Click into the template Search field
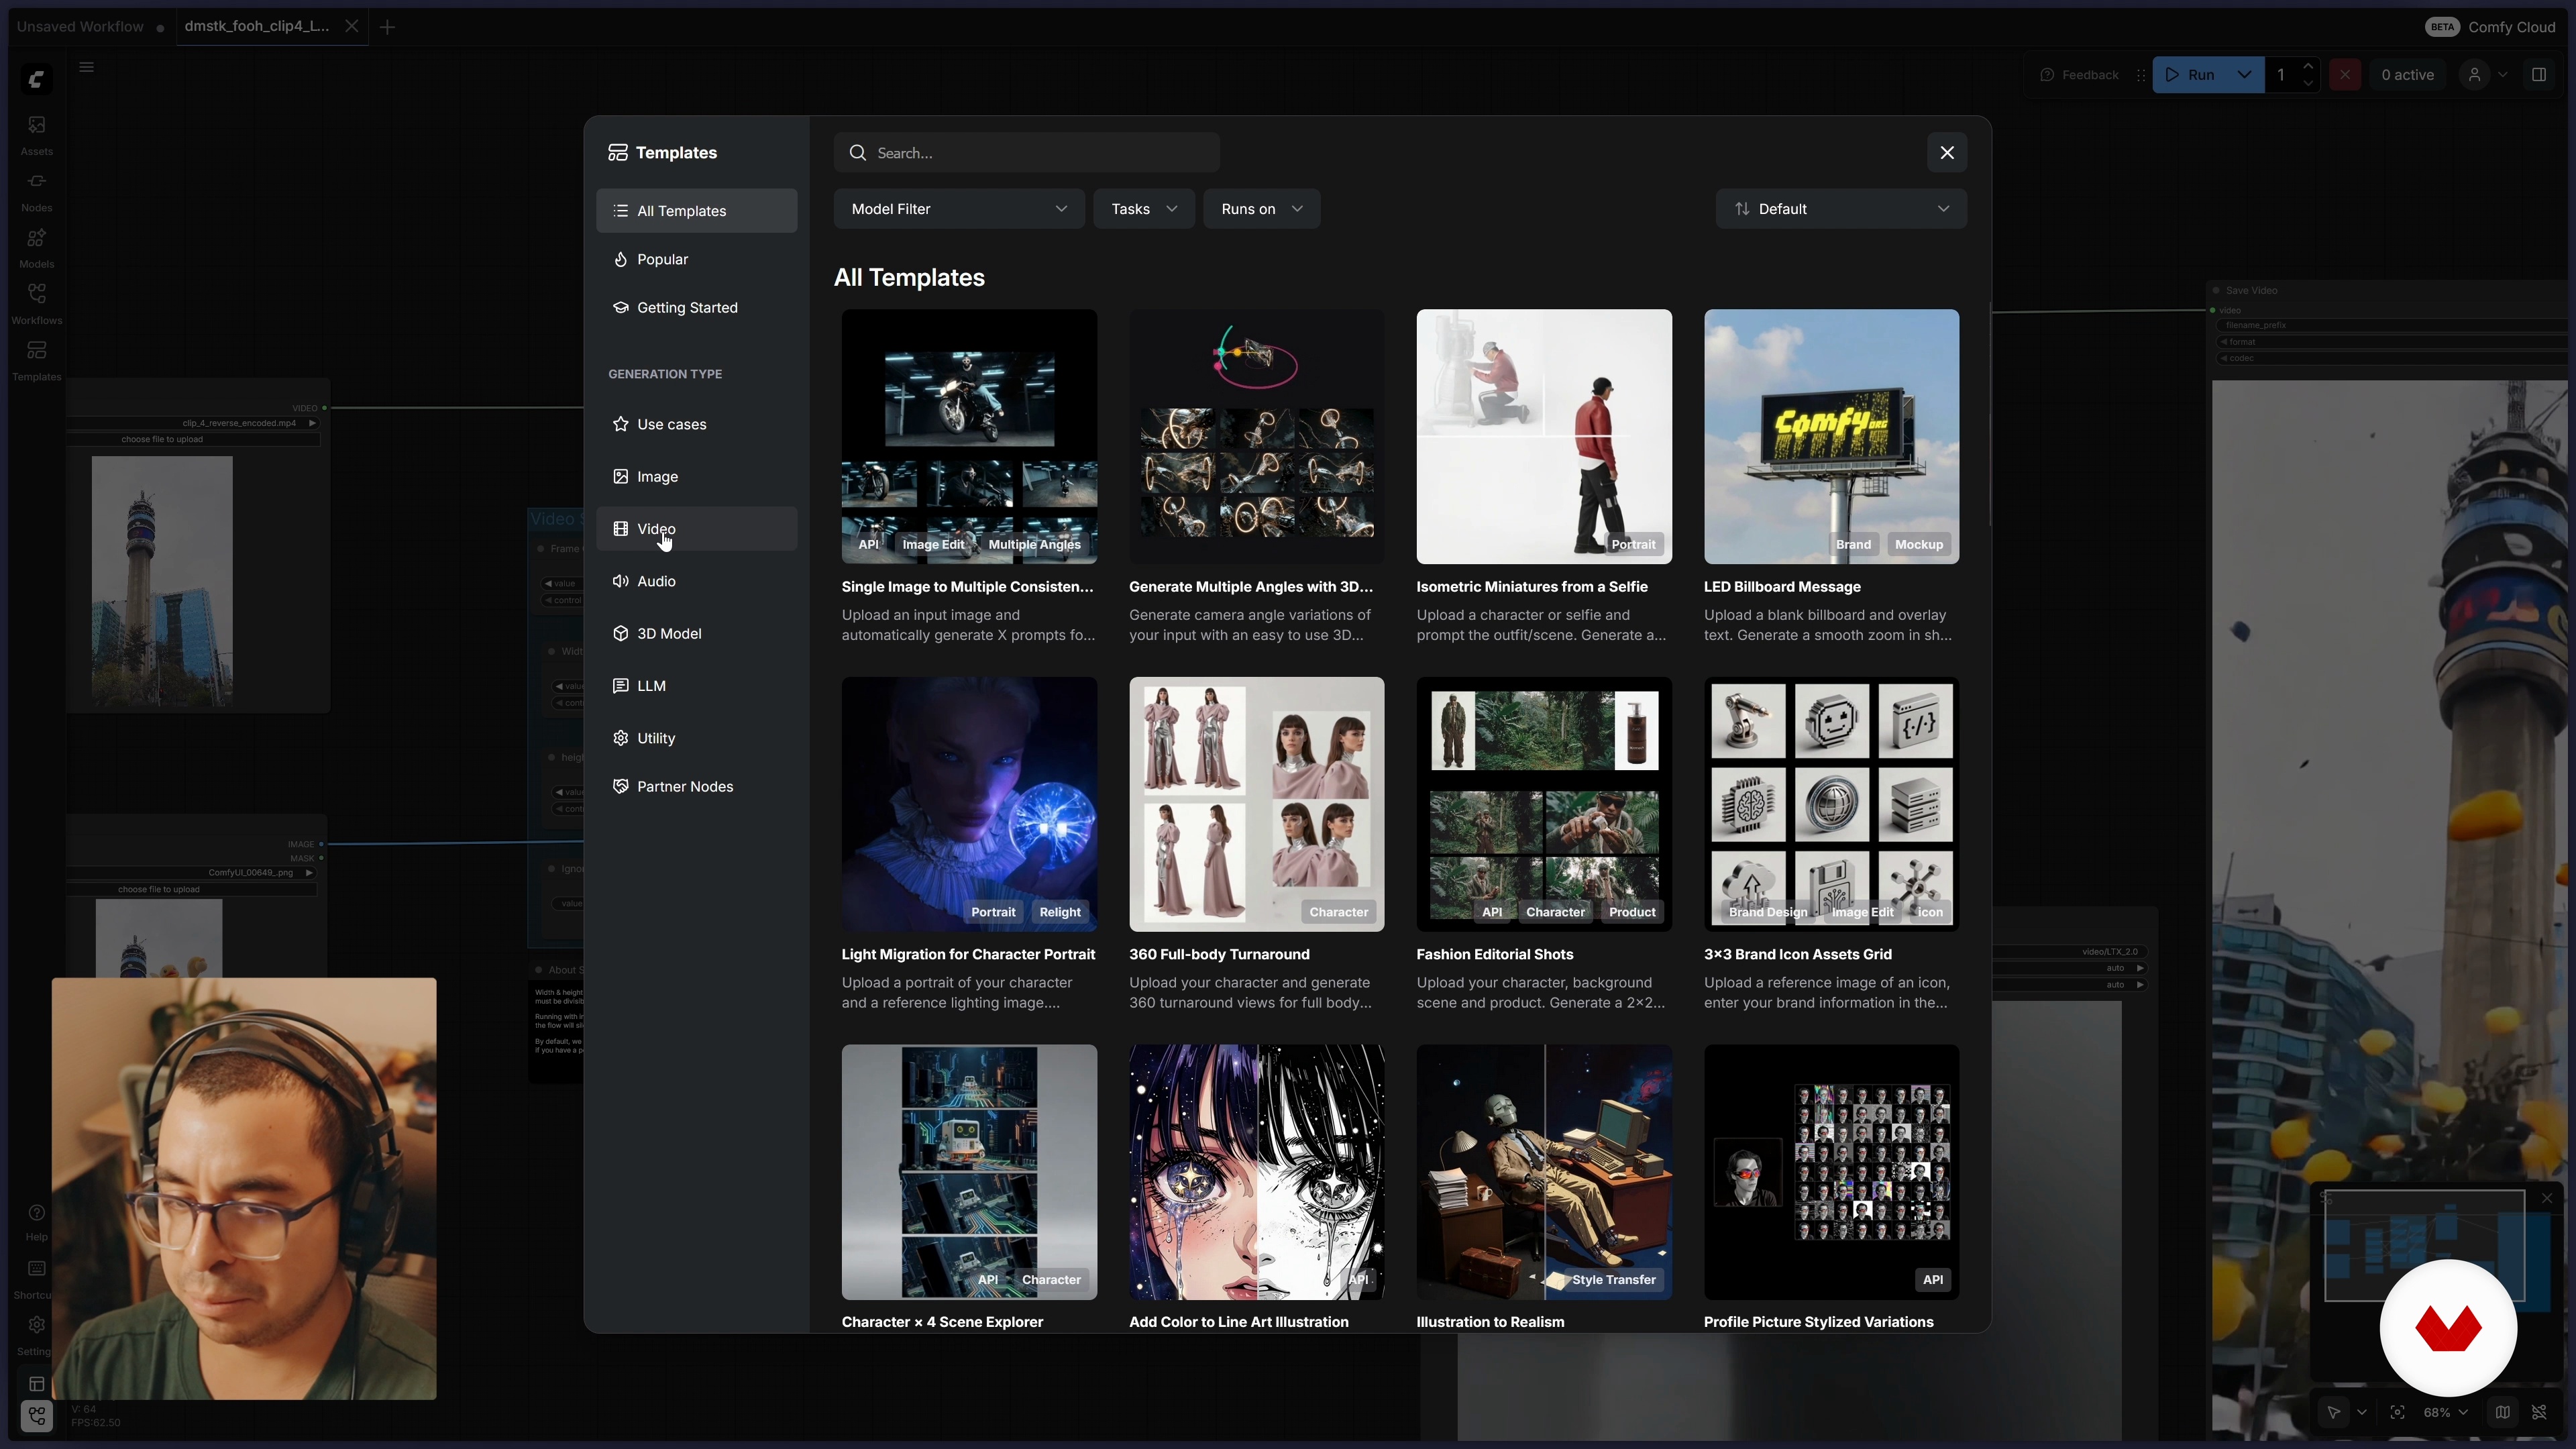 tap(1027, 153)
